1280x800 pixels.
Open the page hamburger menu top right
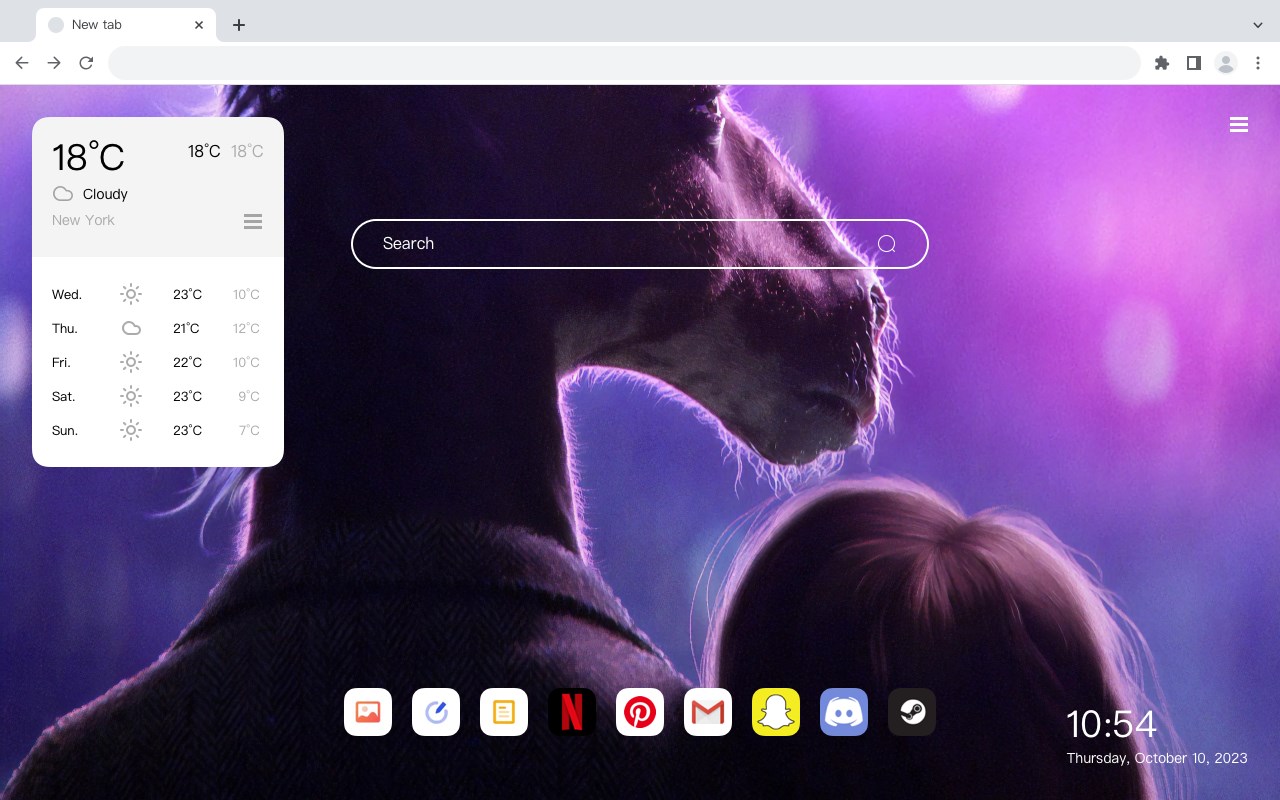[x=1239, y=125]
